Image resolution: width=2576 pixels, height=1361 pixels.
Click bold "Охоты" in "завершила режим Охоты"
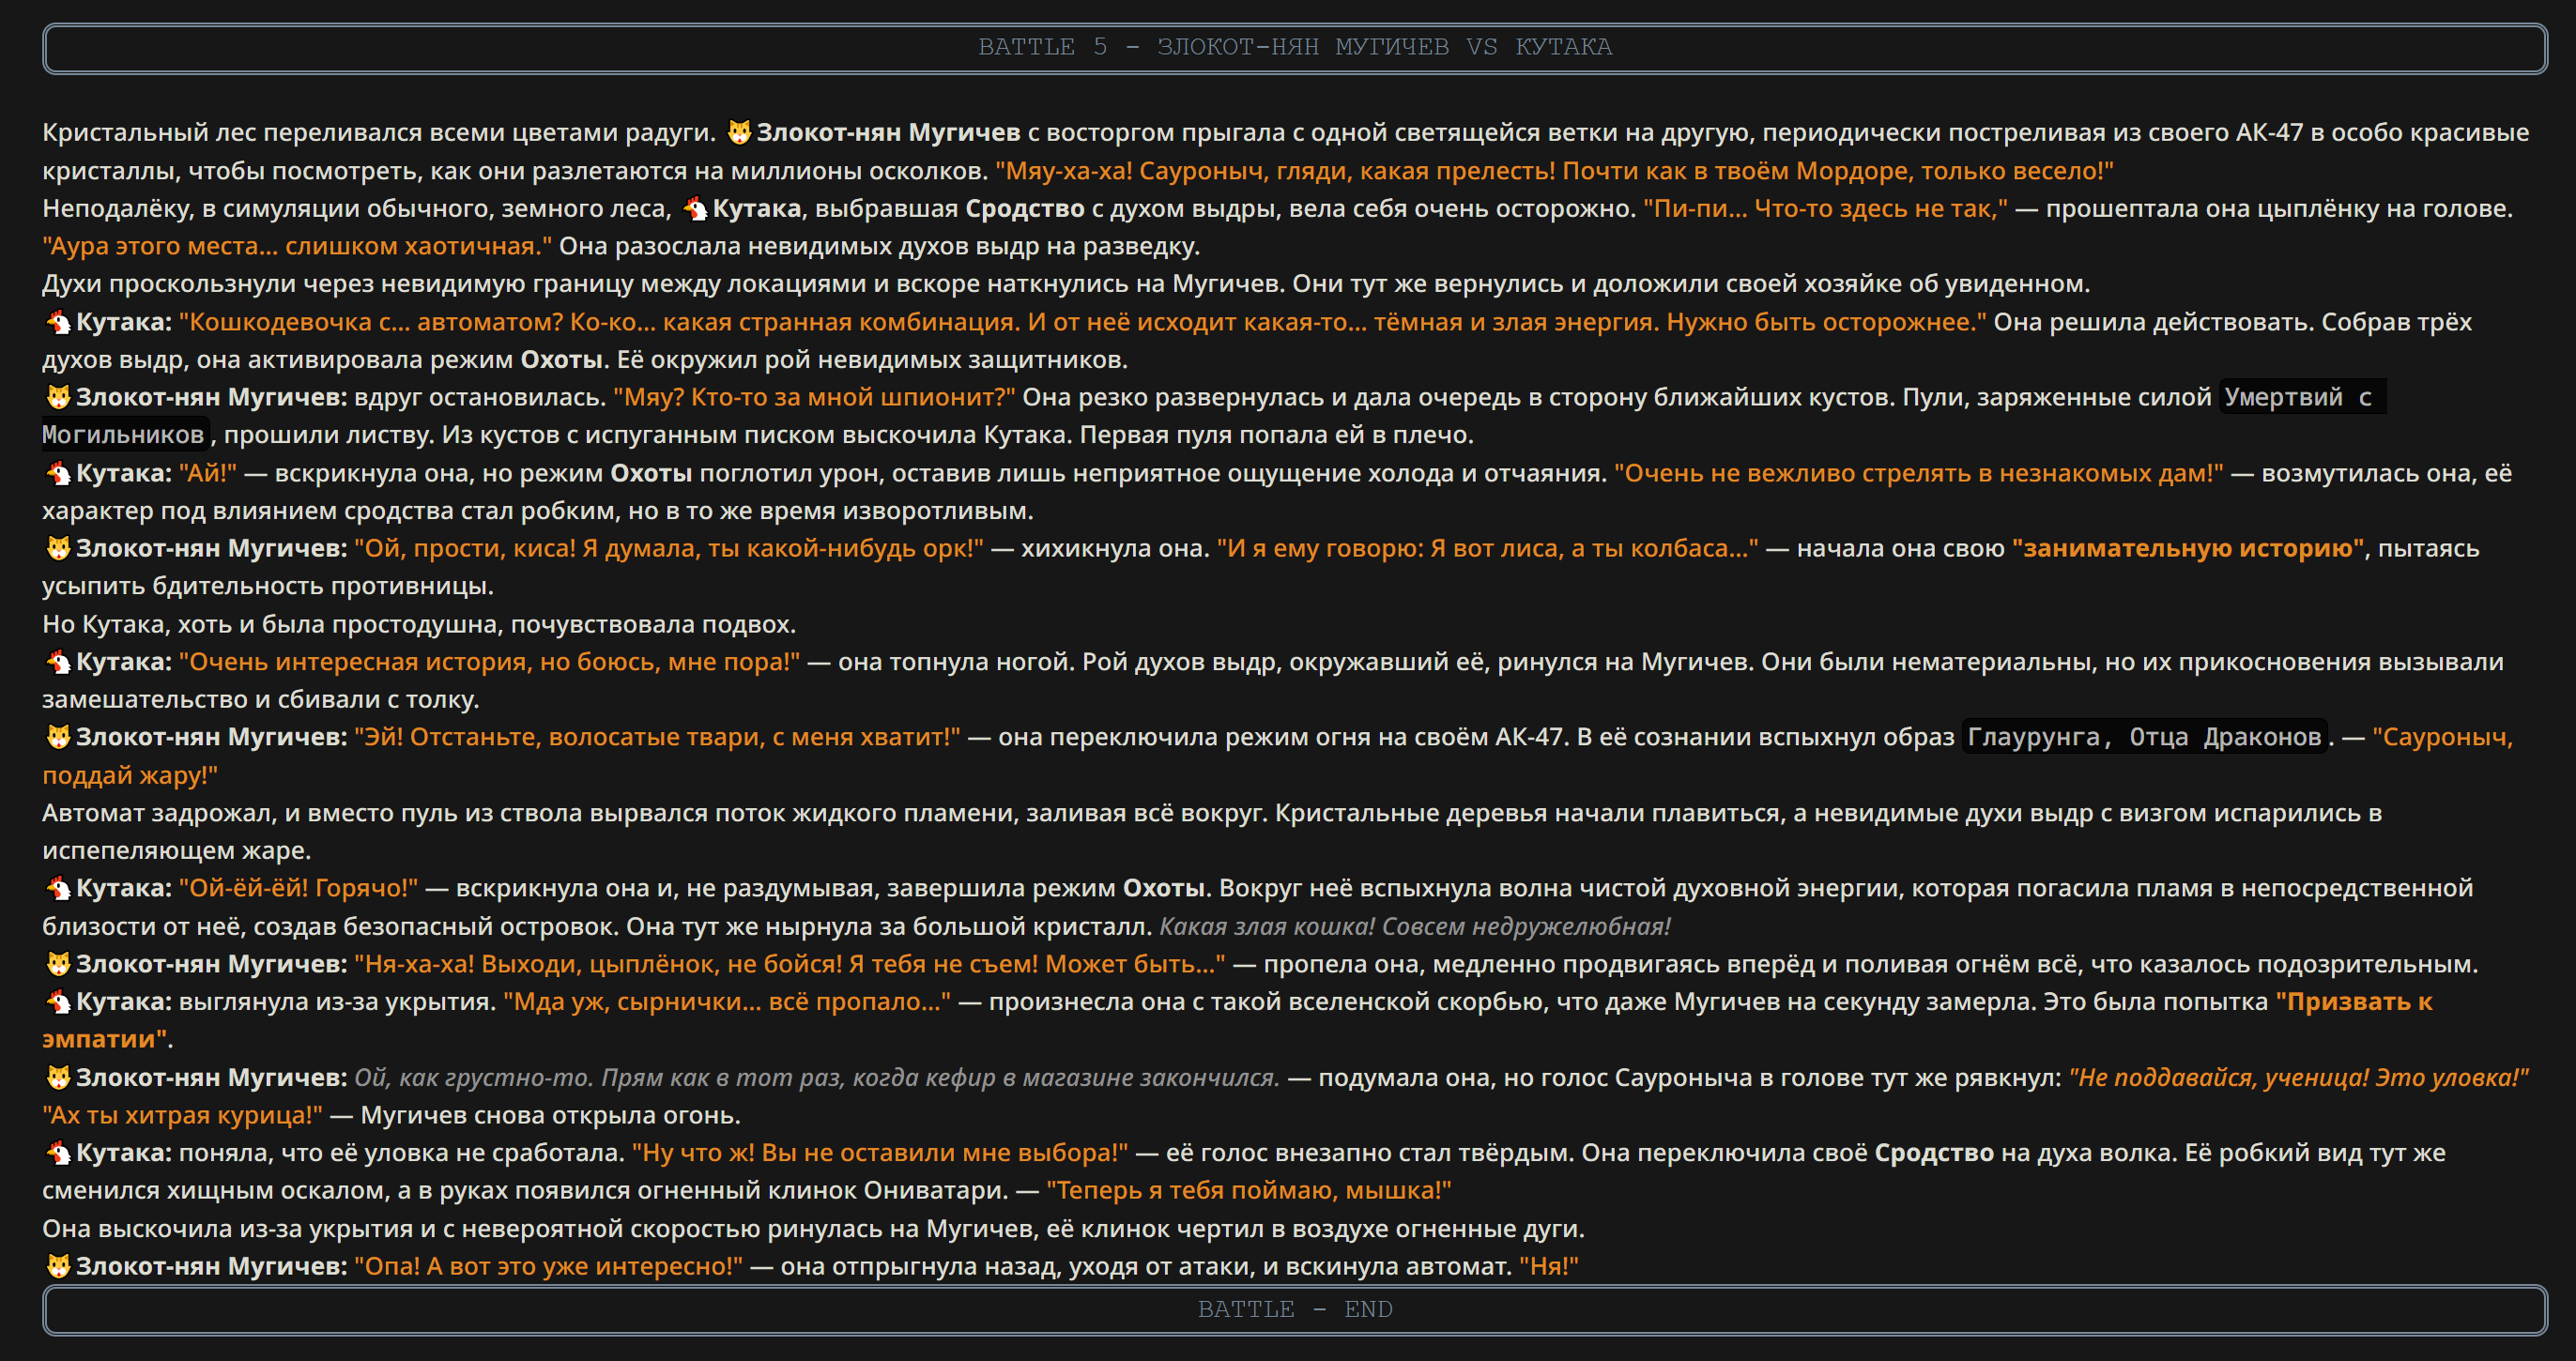click(x=1163, y=888)
